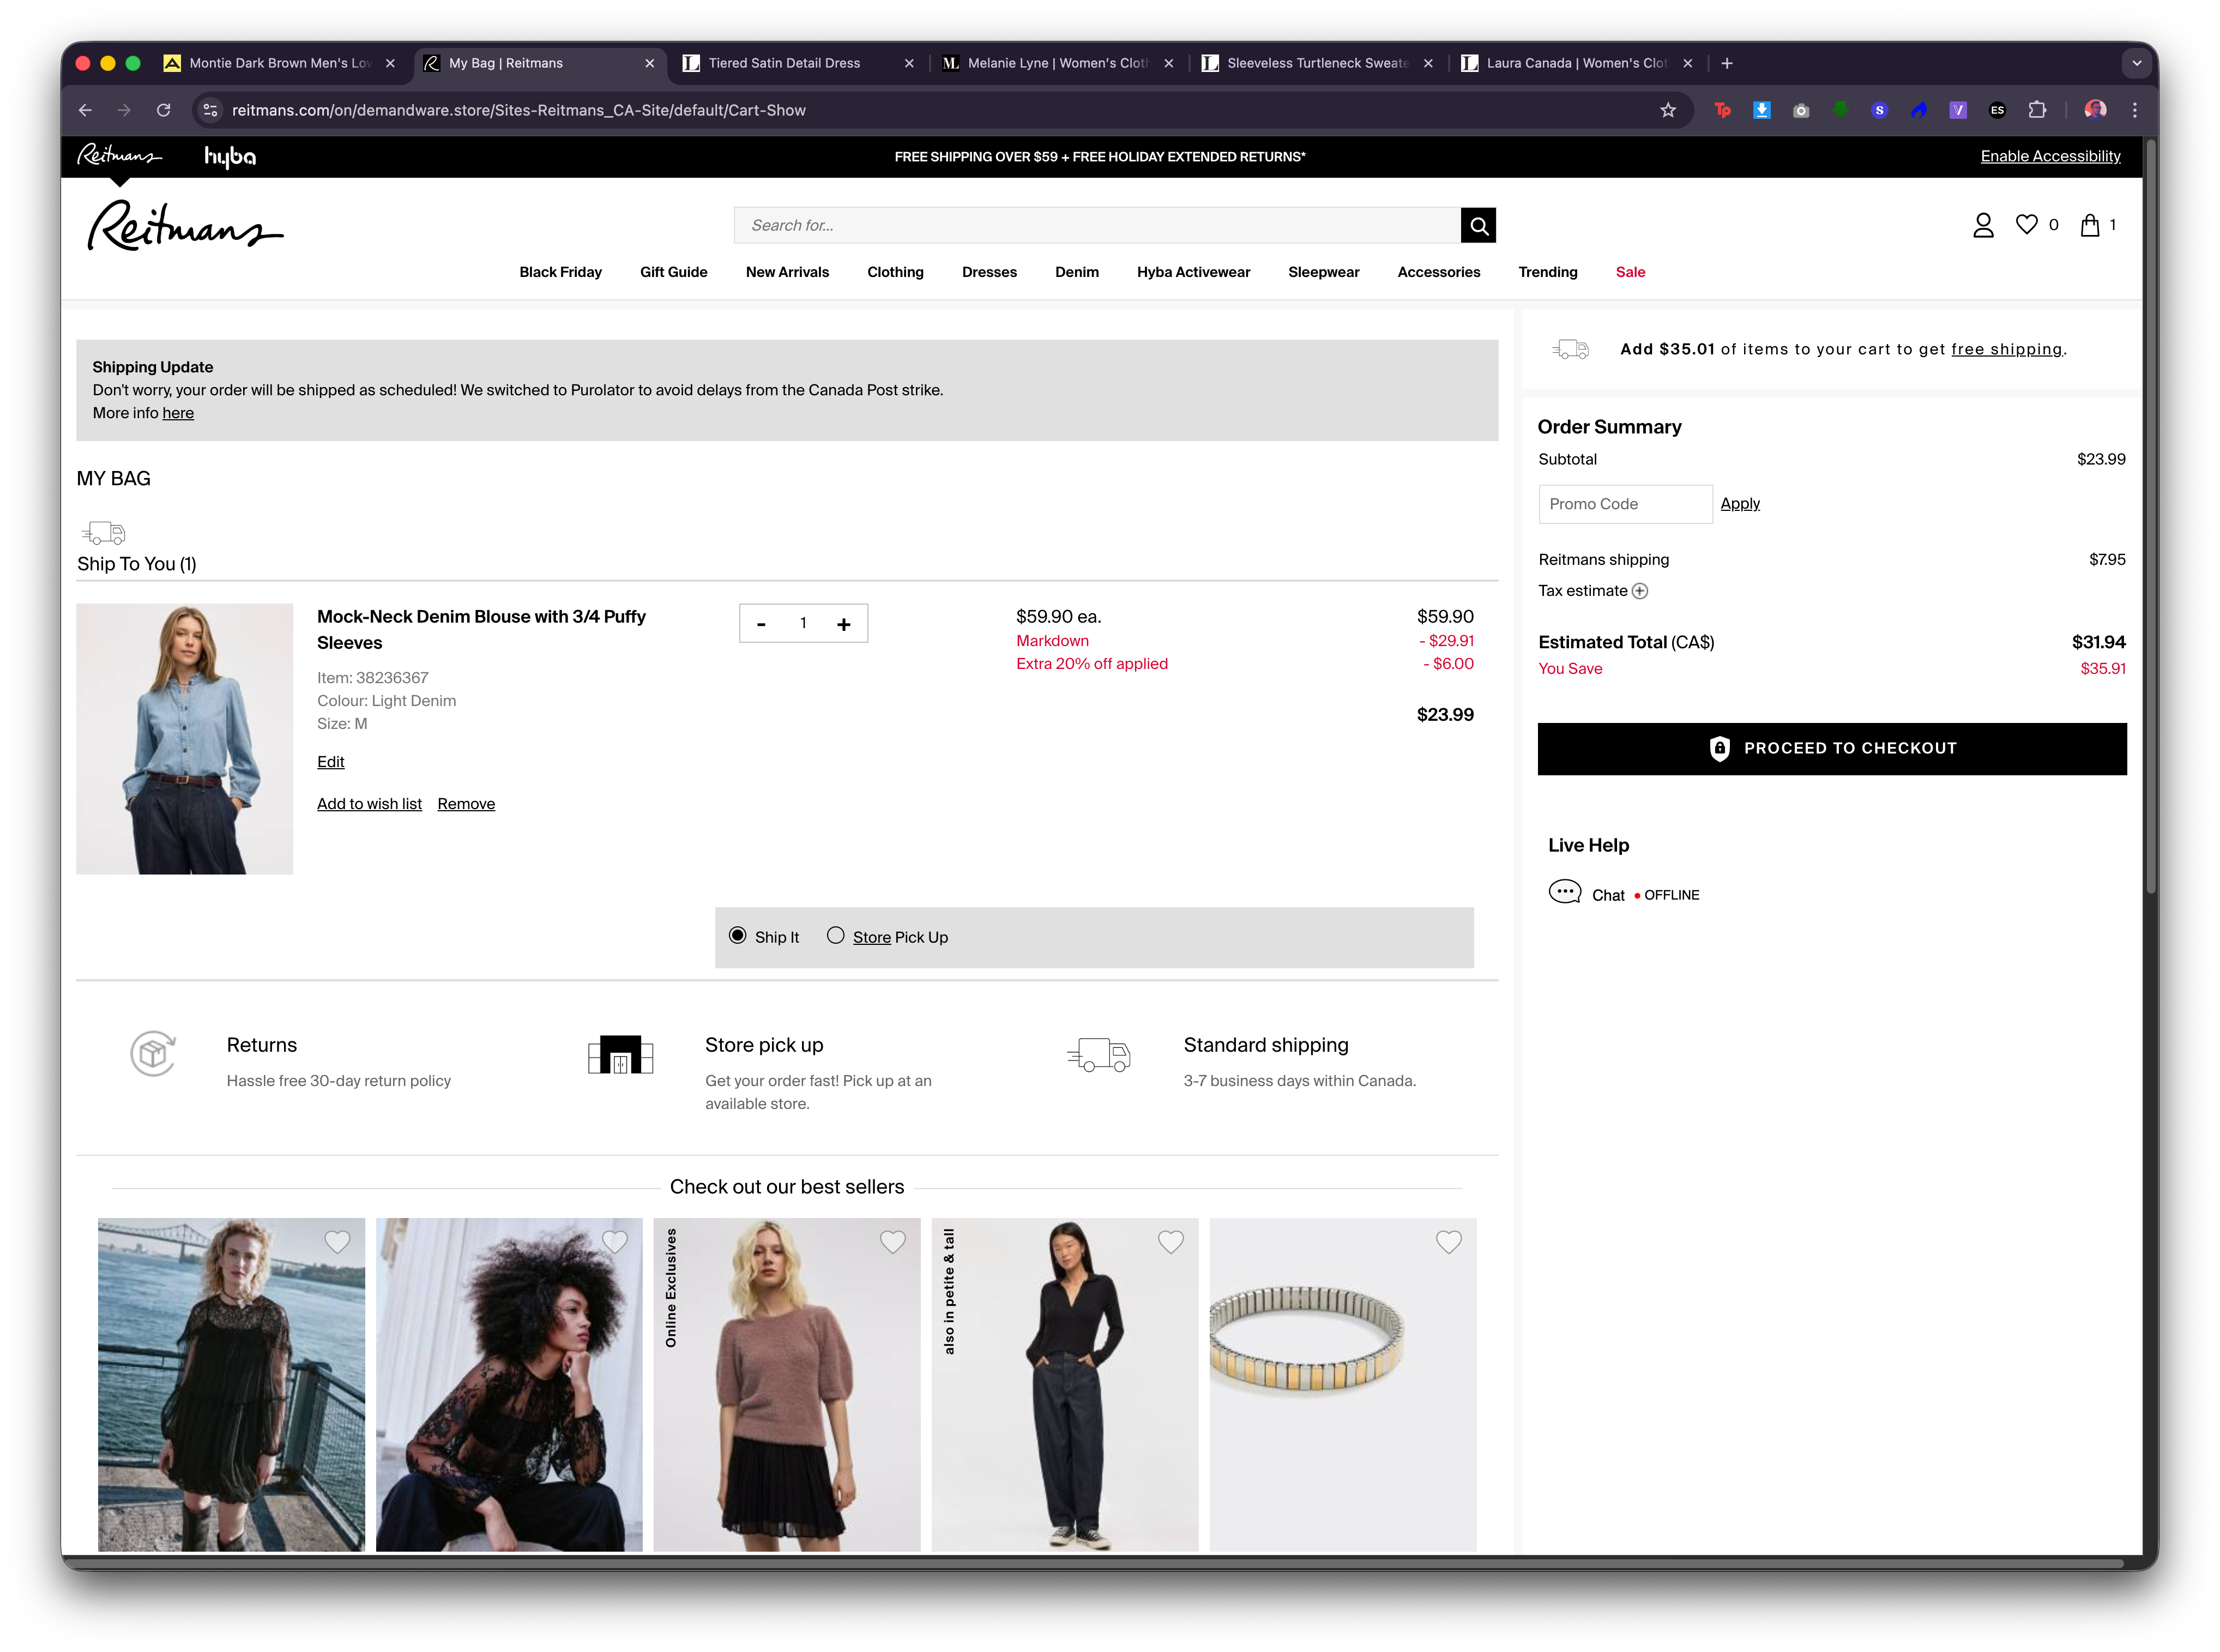Bookmark this page with the star icon
Image resolution: width=2220 pixels, height=1652 pixels.
(x=1667, y=110)
